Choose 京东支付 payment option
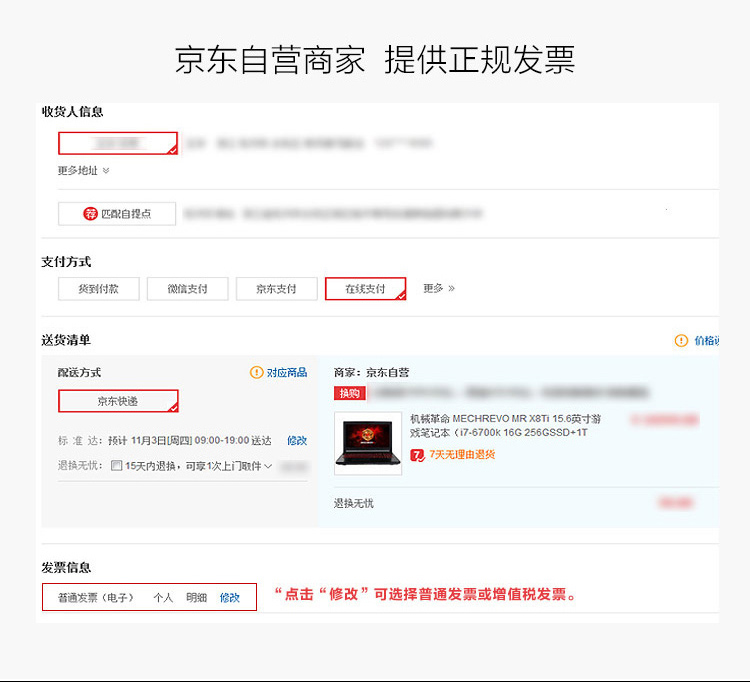Viewport: 750px width, 682px height. coord(276,289)
